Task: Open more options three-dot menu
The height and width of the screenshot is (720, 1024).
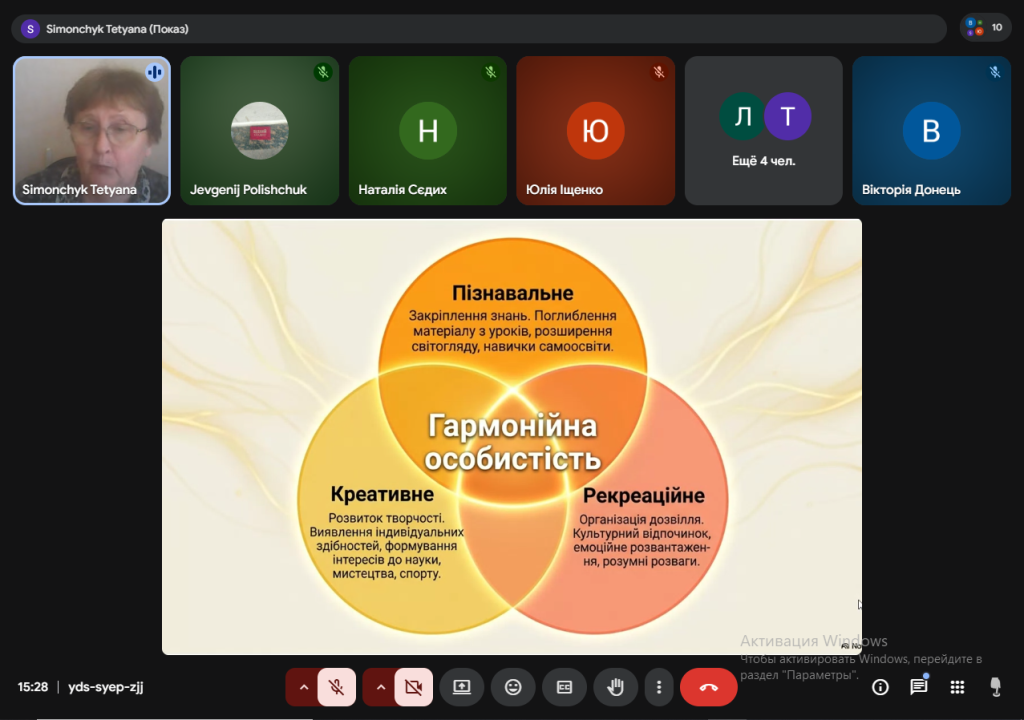Action: (658, 687)
